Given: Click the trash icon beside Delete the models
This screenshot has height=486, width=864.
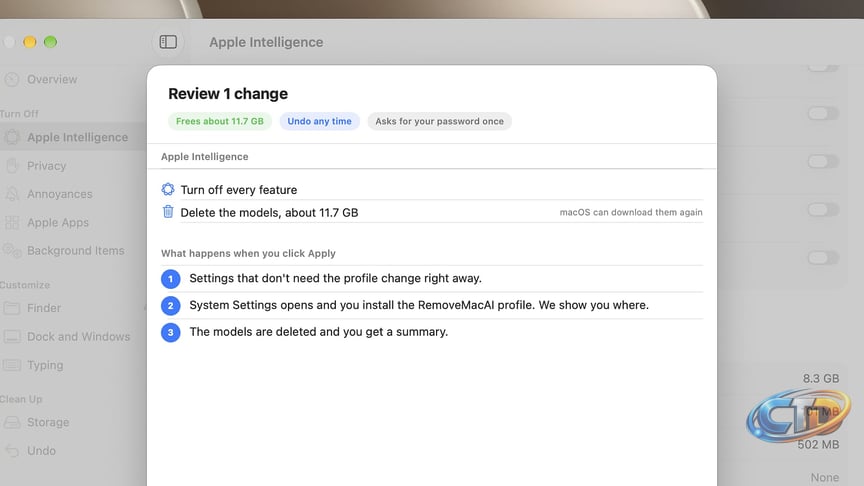Looking at the screenshot, I should coord(168,212).
